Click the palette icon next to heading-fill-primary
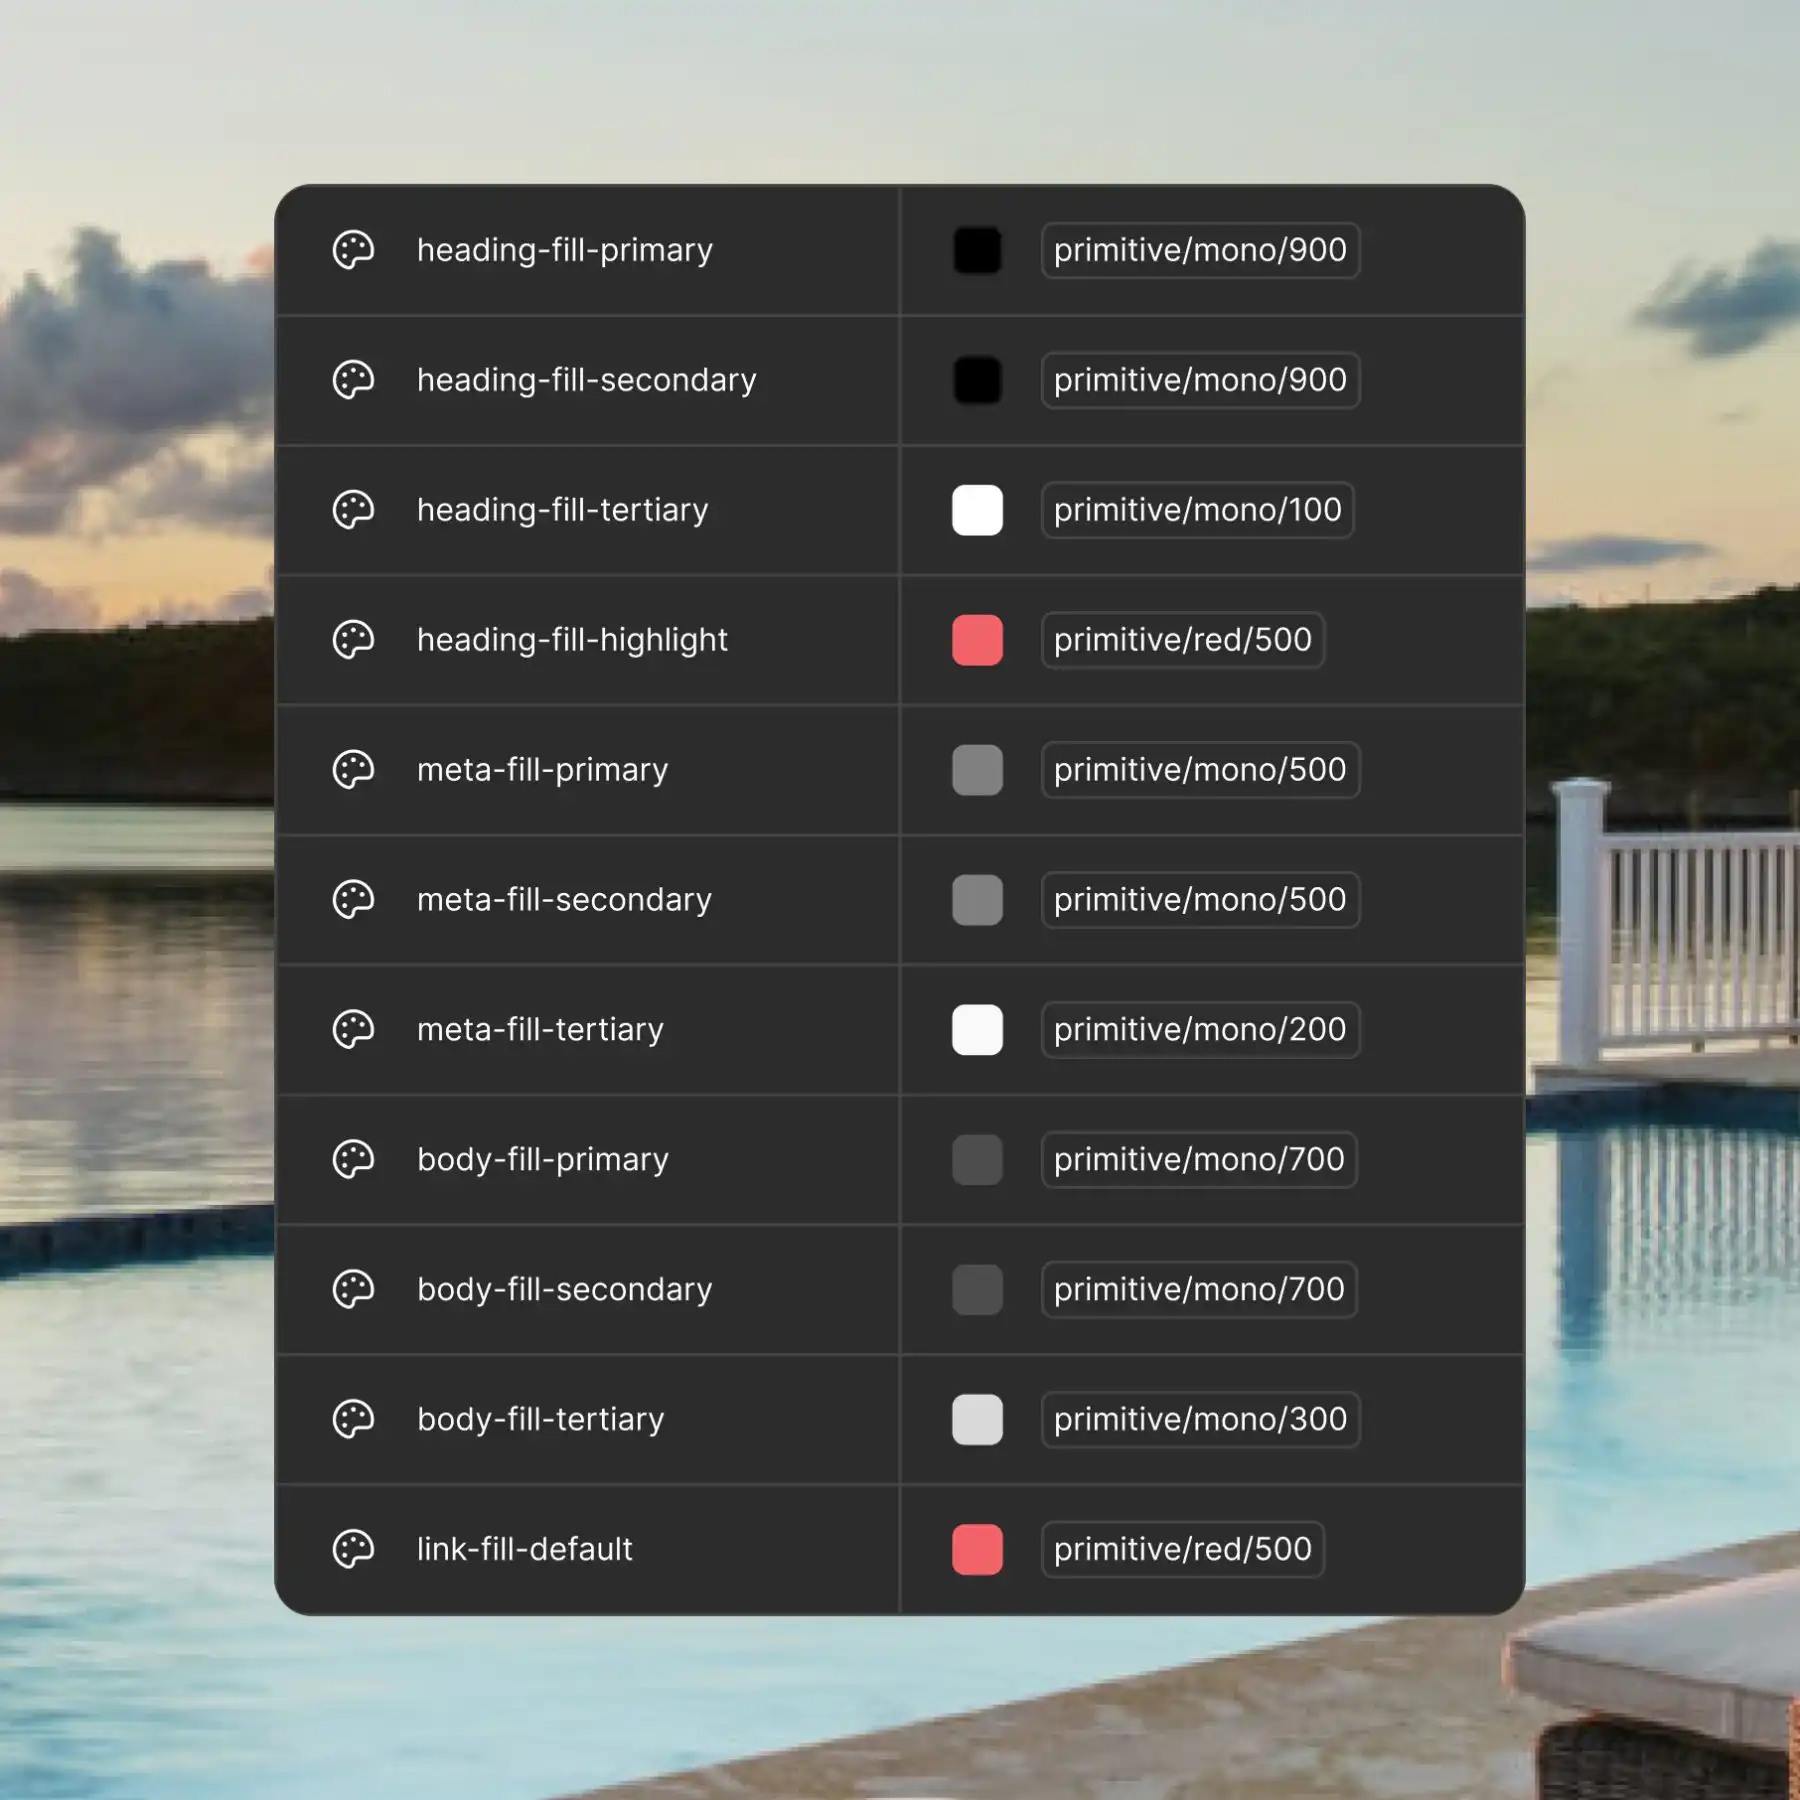Screen dimensions: 1800x1800 (x=352, y=251)
